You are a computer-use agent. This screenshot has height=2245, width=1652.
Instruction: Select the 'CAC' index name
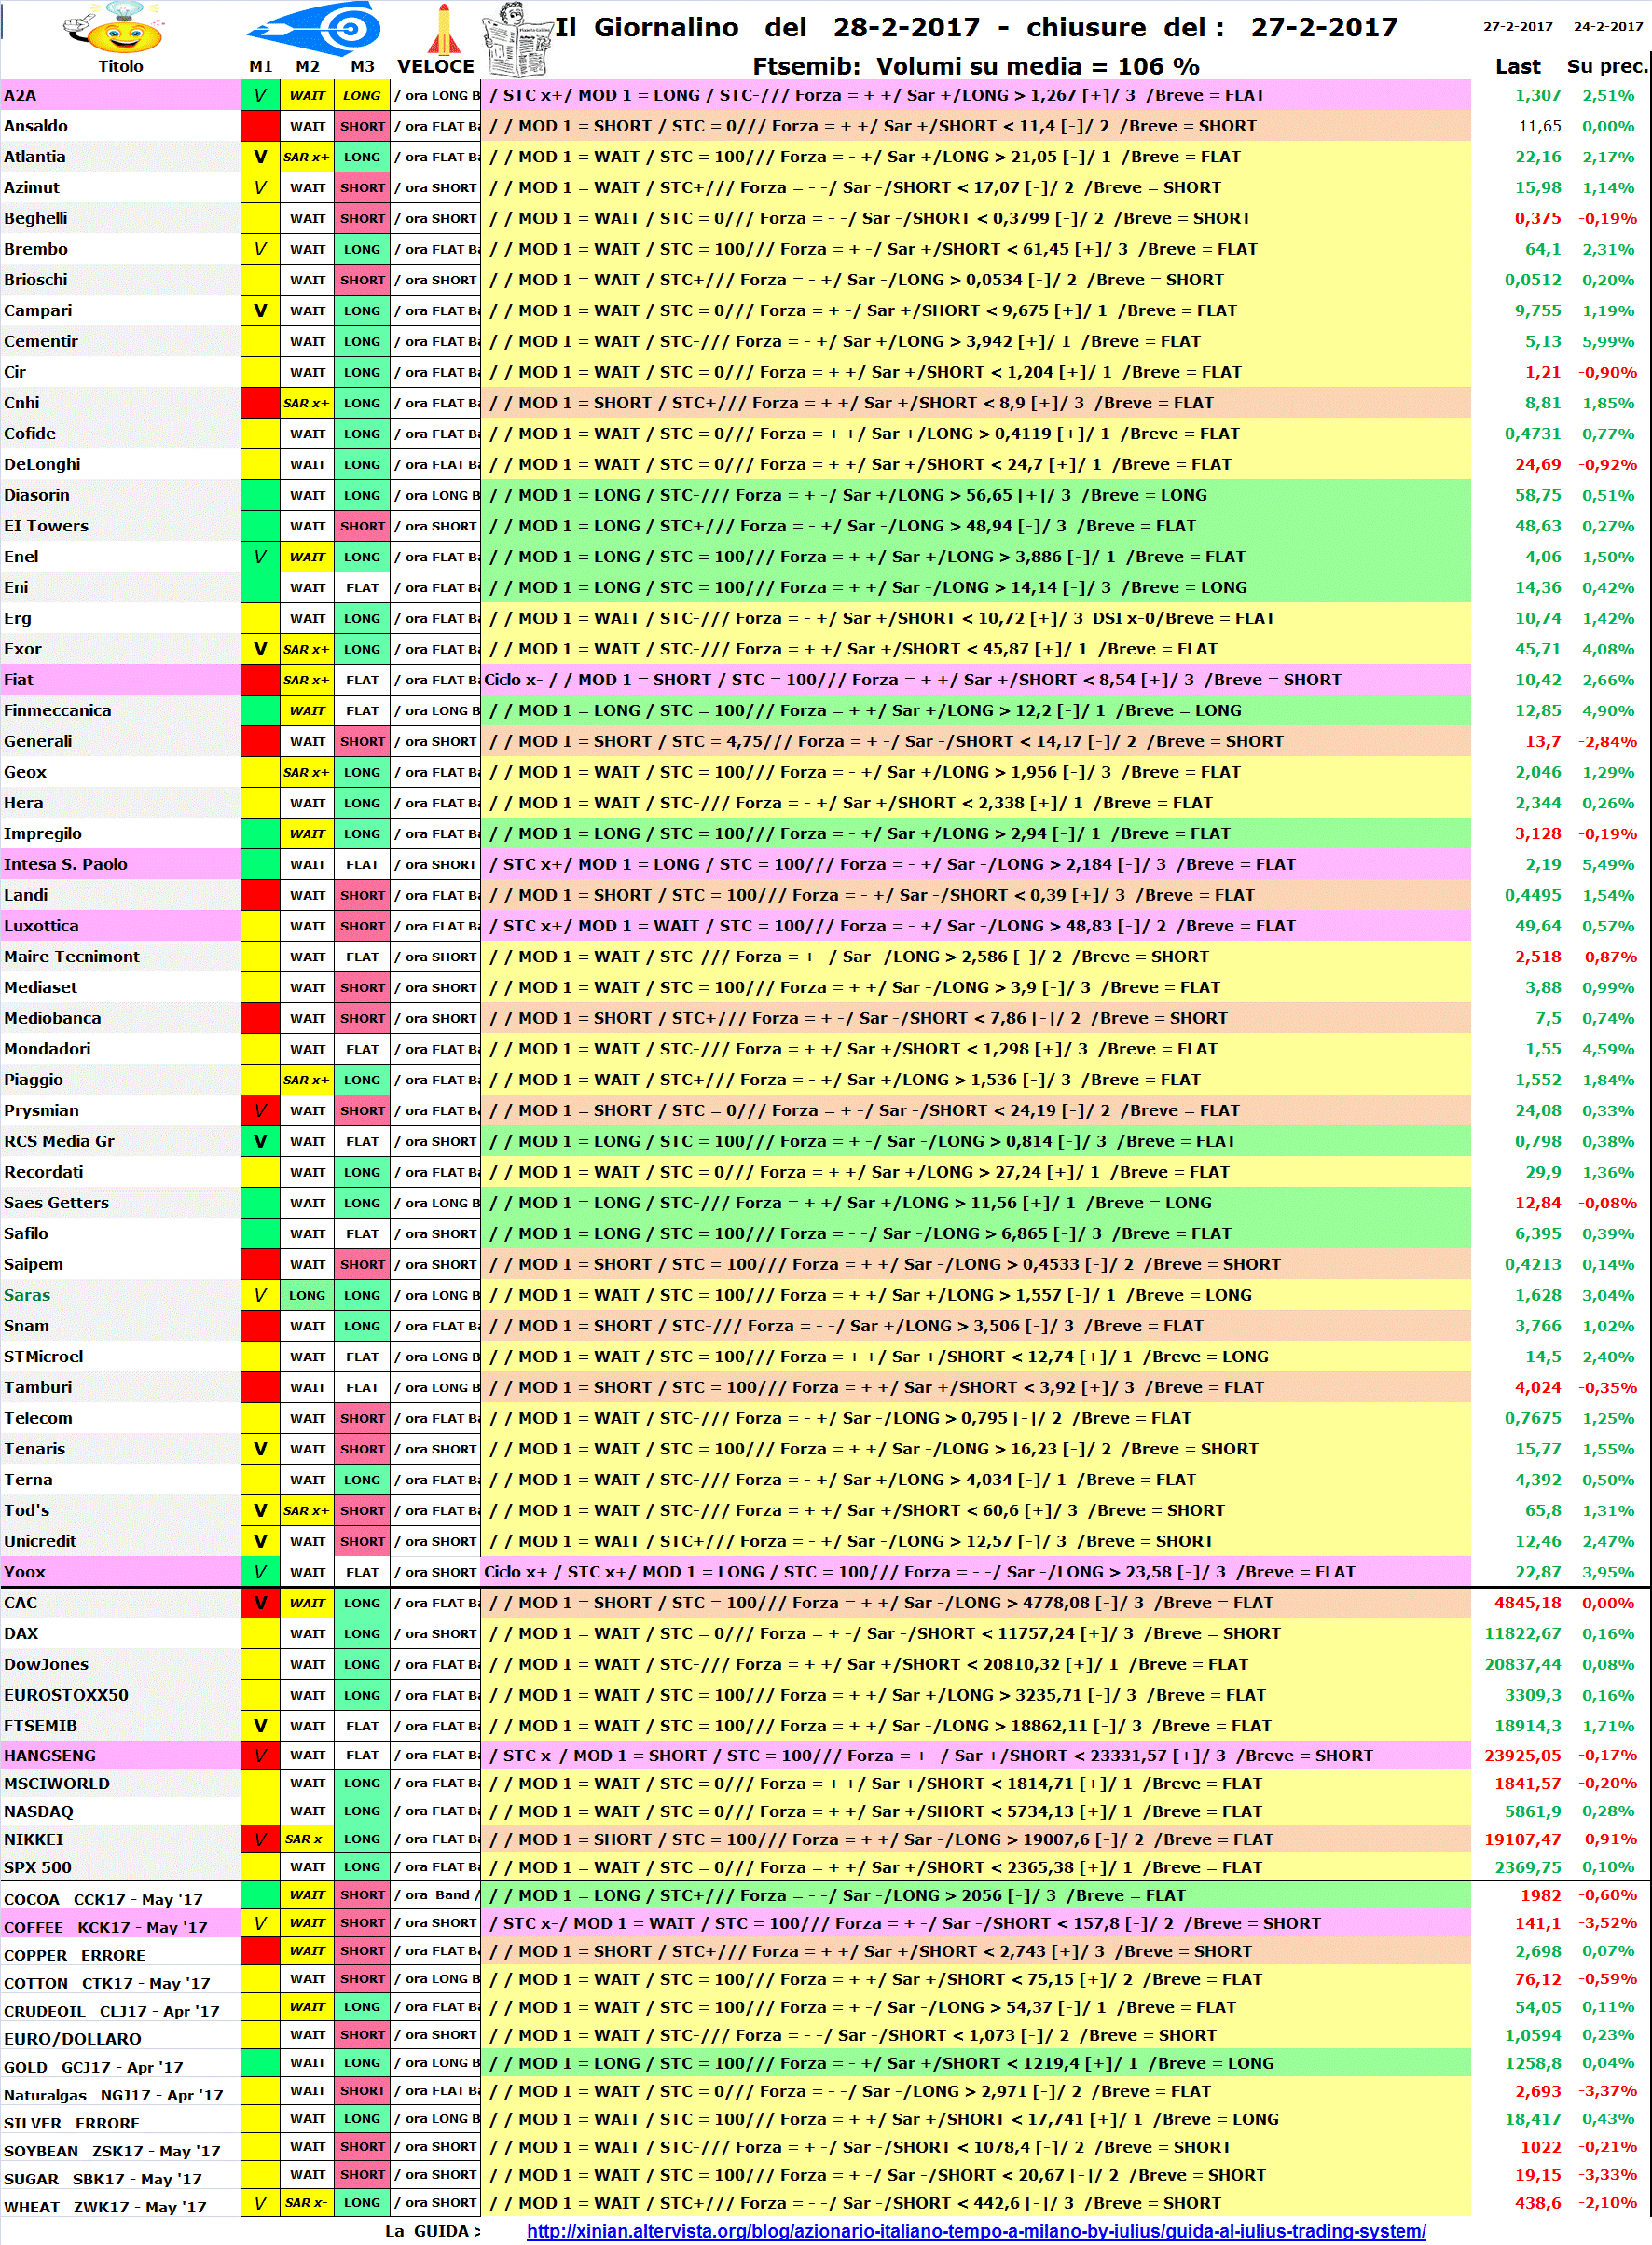(x=21, y=1603)
